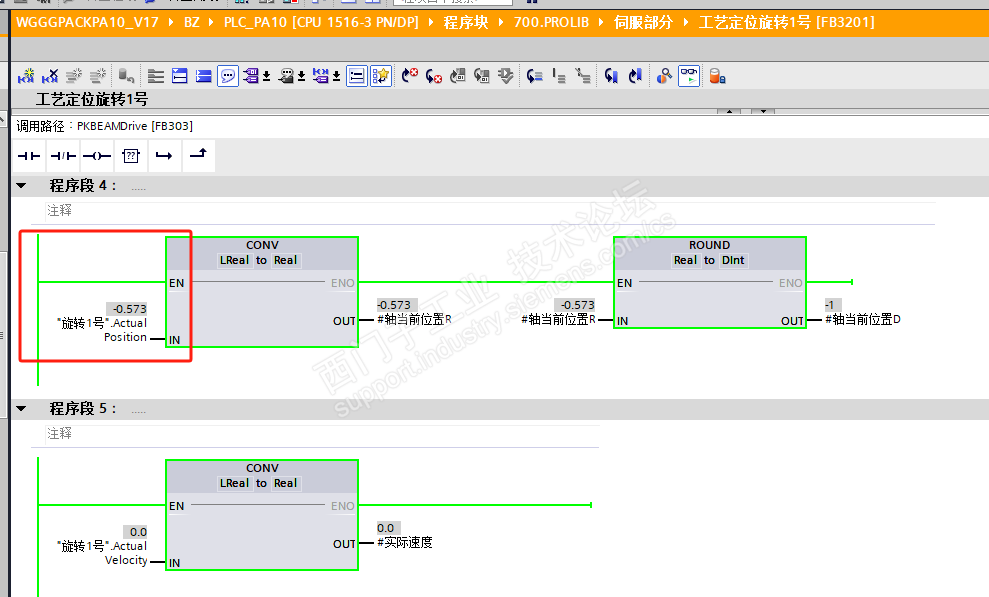Click the toolbar icon left of Open all networks
Screen dimensions: 989x597
pyautogui.click(x=156, y=76)
